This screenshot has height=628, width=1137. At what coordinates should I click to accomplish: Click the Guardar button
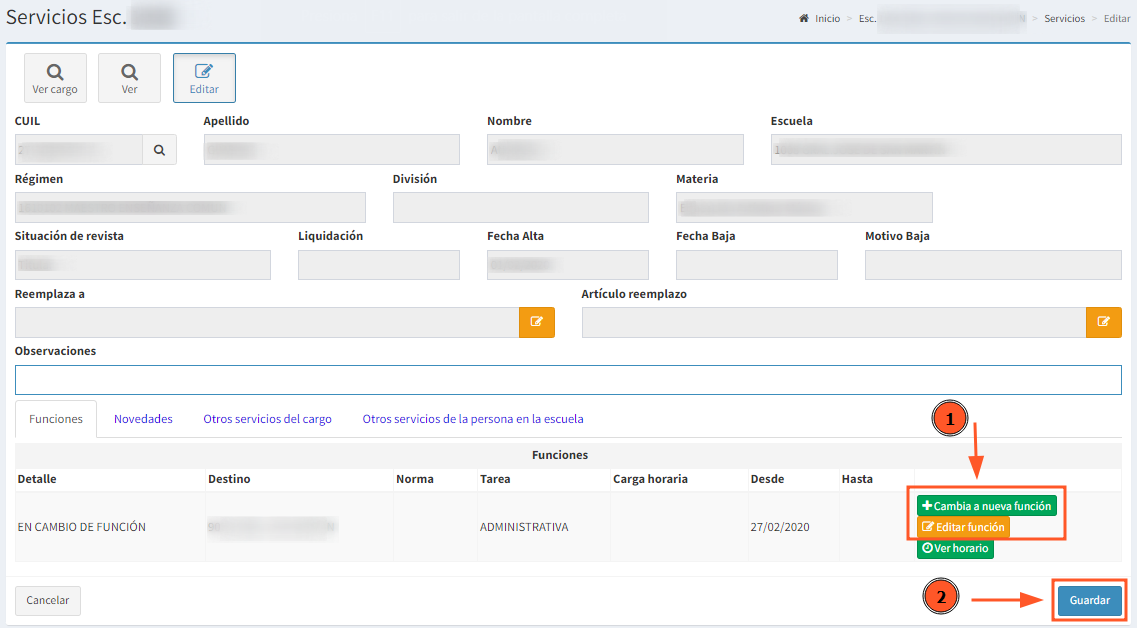pyautogui.click(x=1089, y=600)
